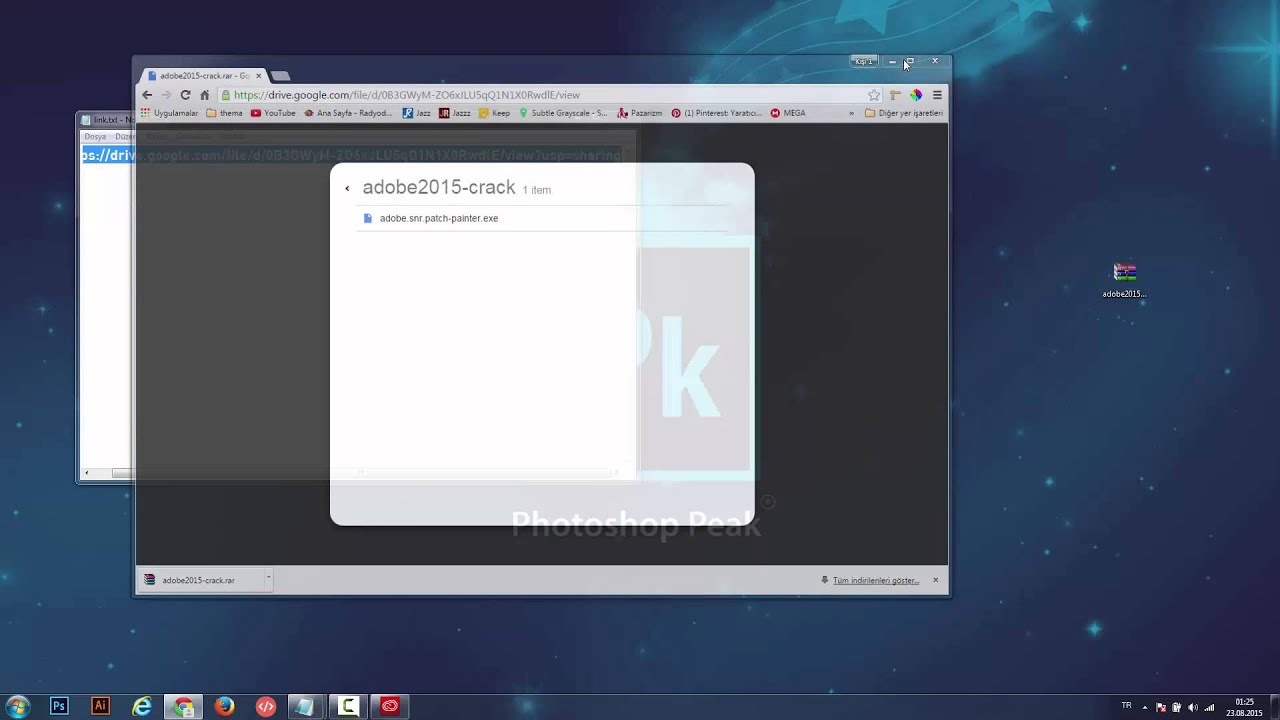Click the Notepad horizontal scrollbar left arrow
Screen dimensions: 1280x720
pos(87,473)
